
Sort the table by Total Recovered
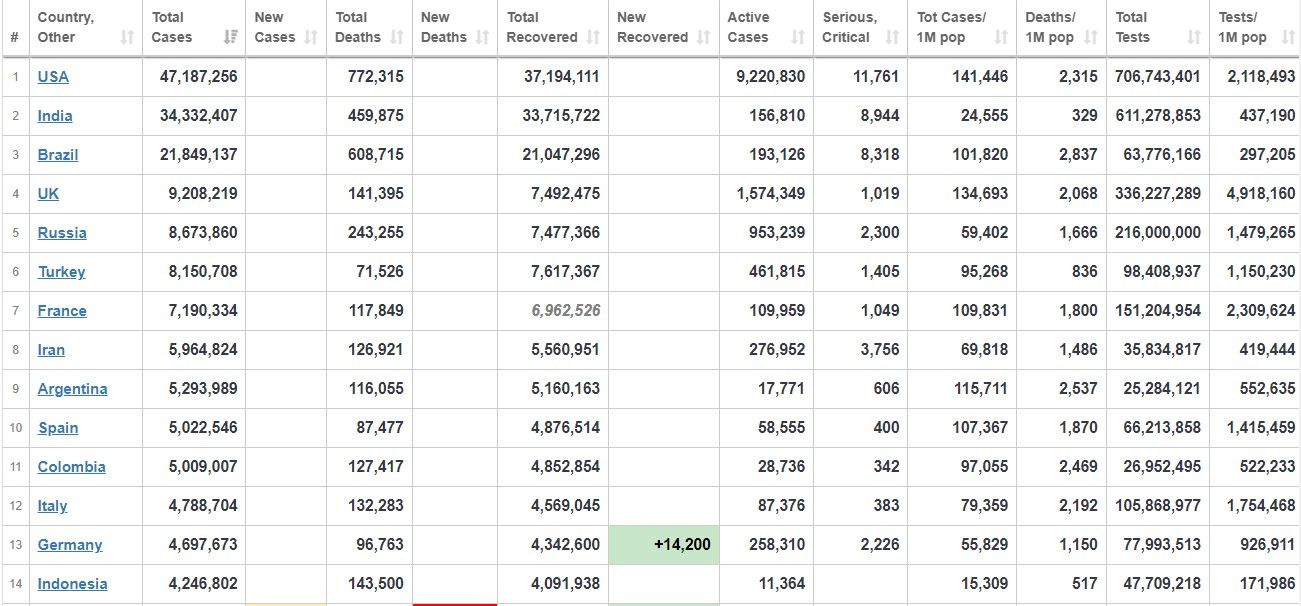click(593, 37)
